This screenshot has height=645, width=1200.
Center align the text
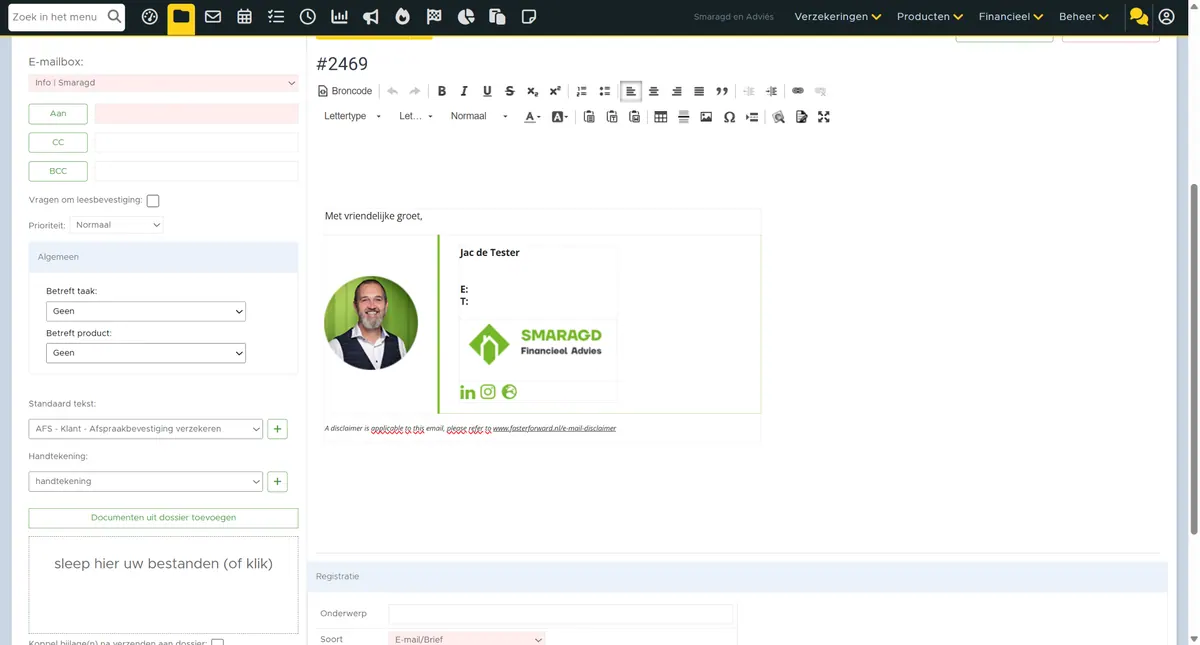pyautogui.click(x=653, y=91)
